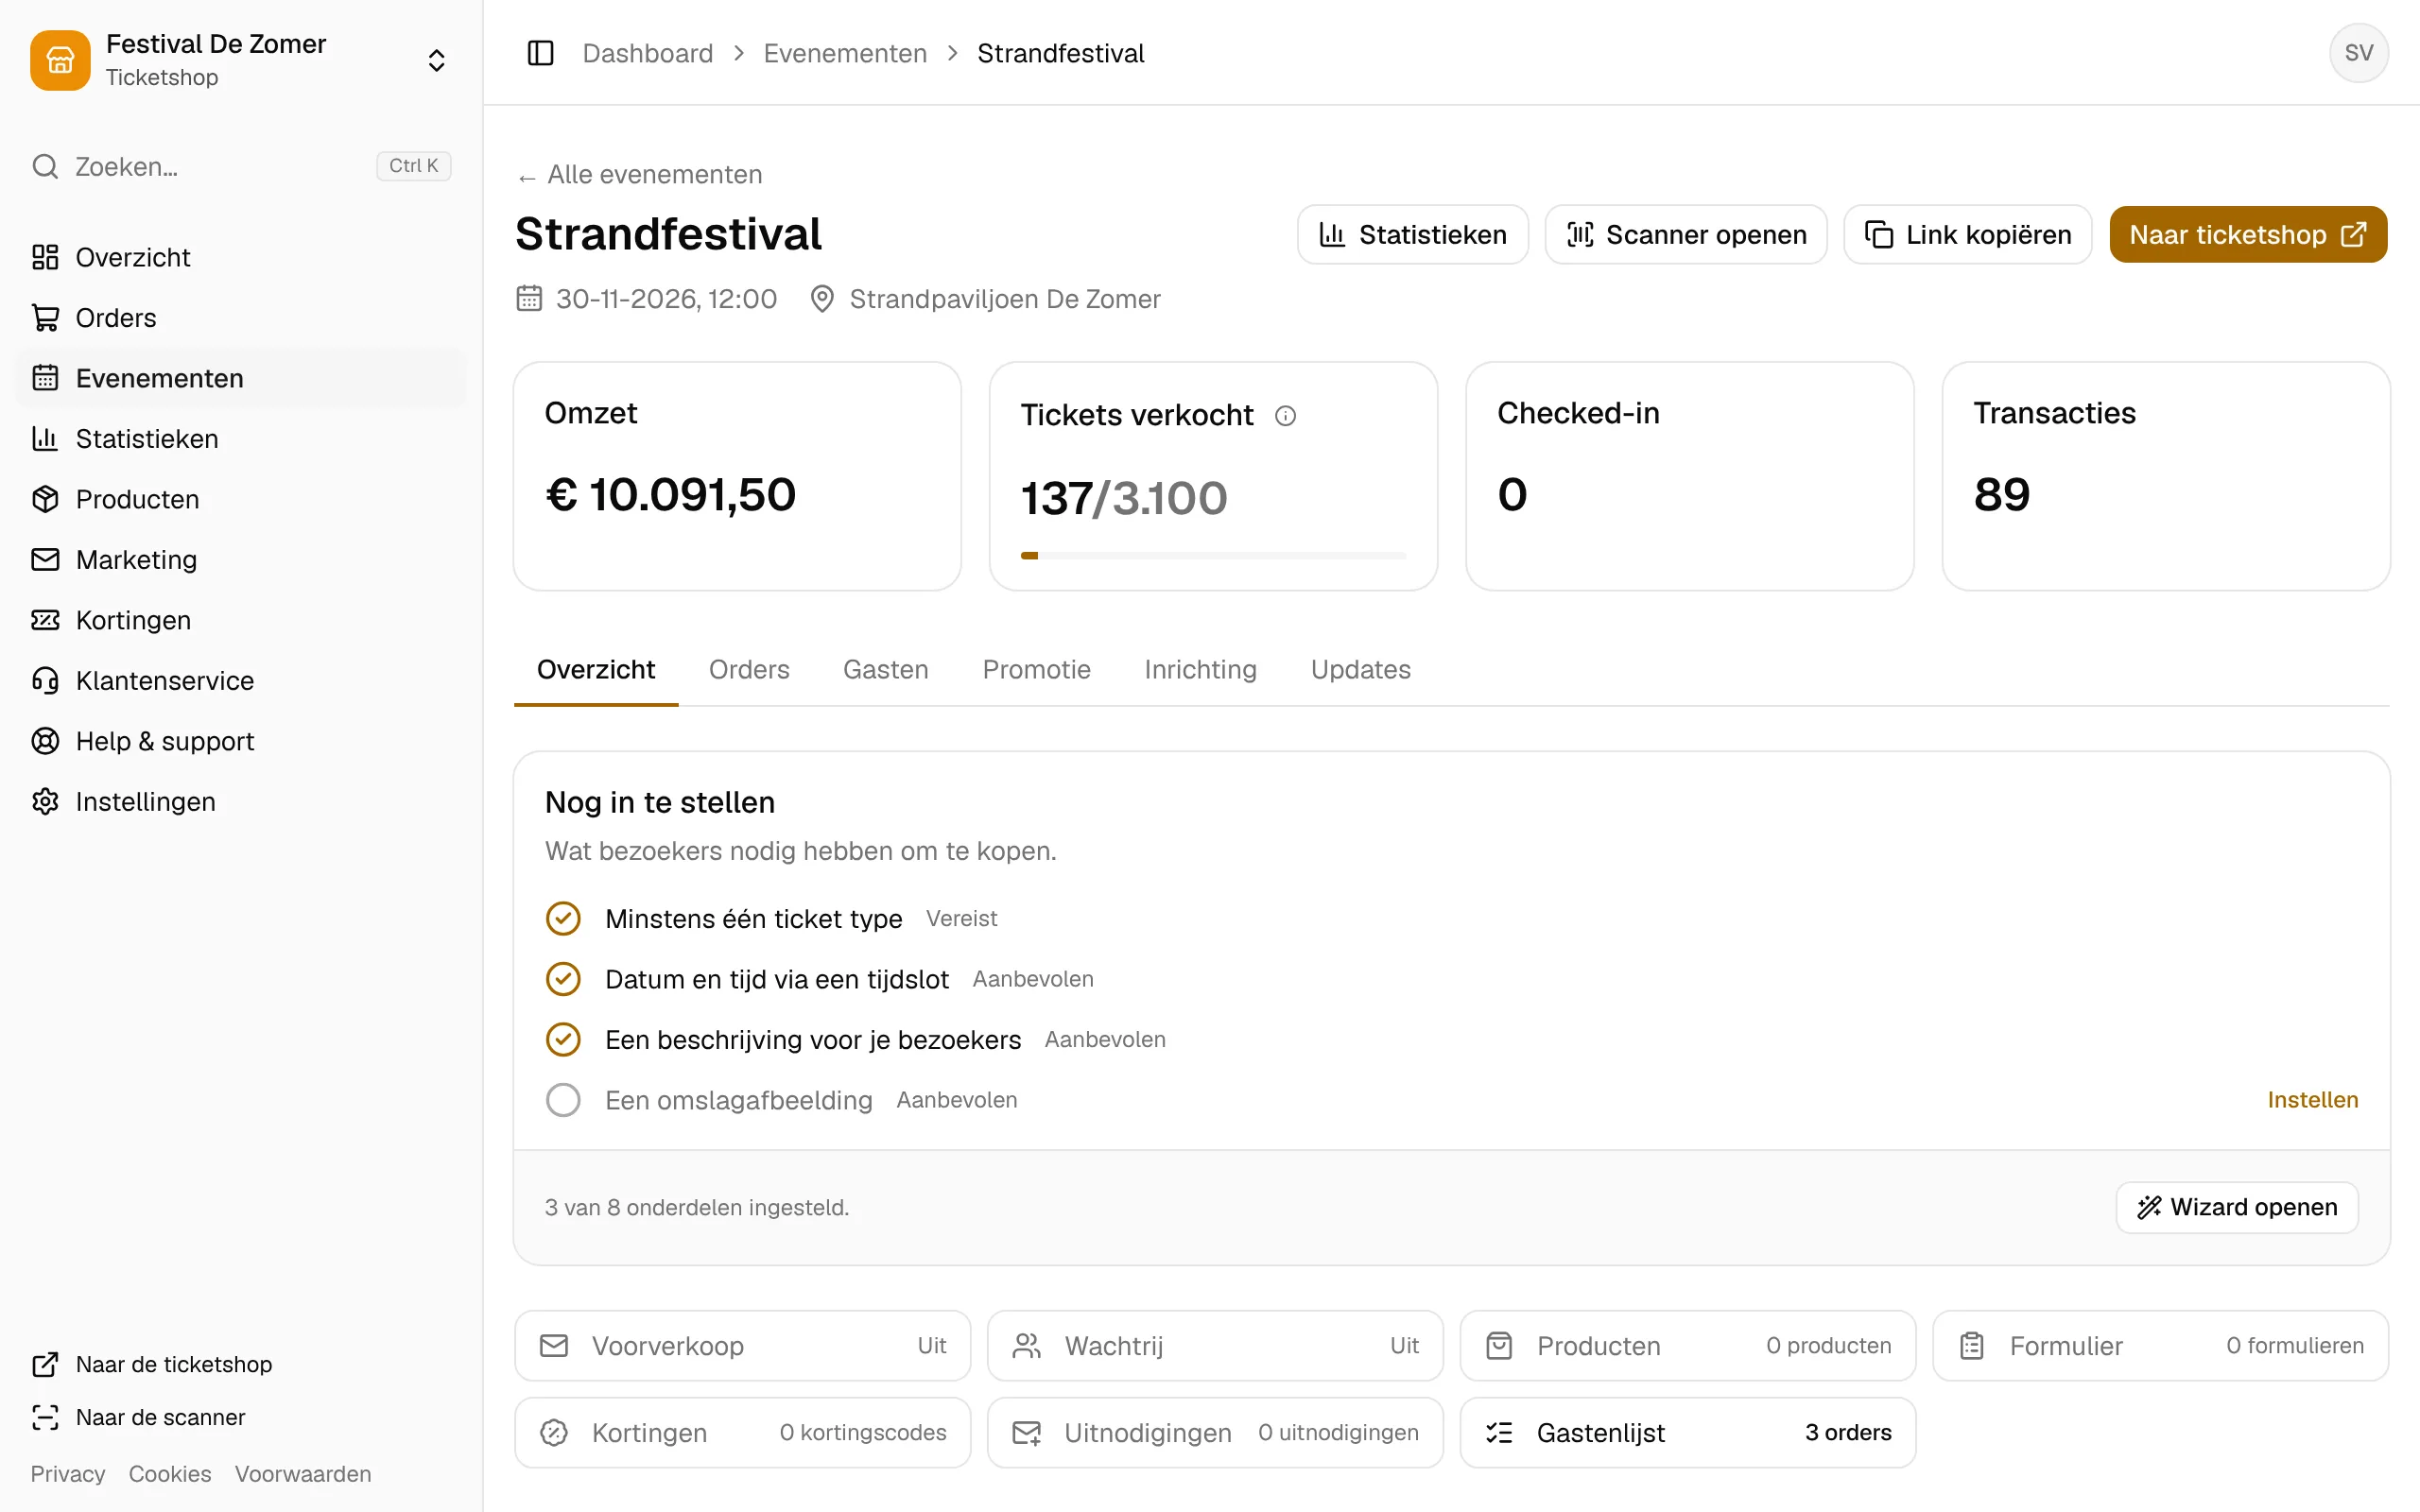Click the Scanner openen button
The image size is (2420, 1512).
pos(1686,235)
